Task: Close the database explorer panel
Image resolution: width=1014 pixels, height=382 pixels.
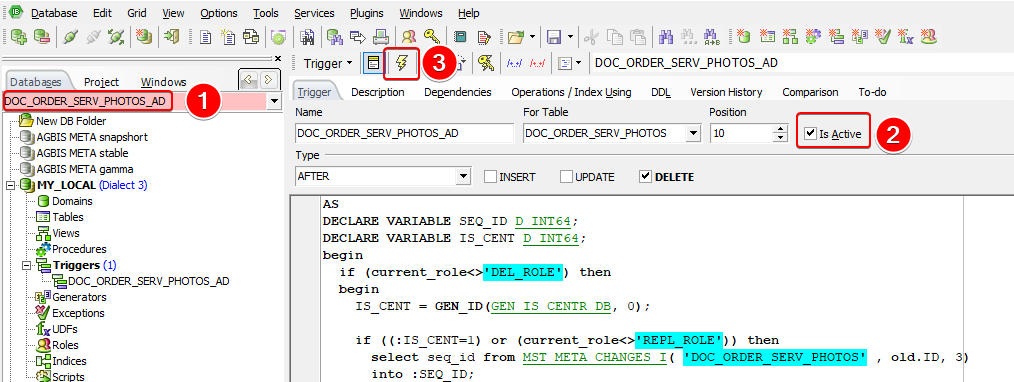Action: 278,59
